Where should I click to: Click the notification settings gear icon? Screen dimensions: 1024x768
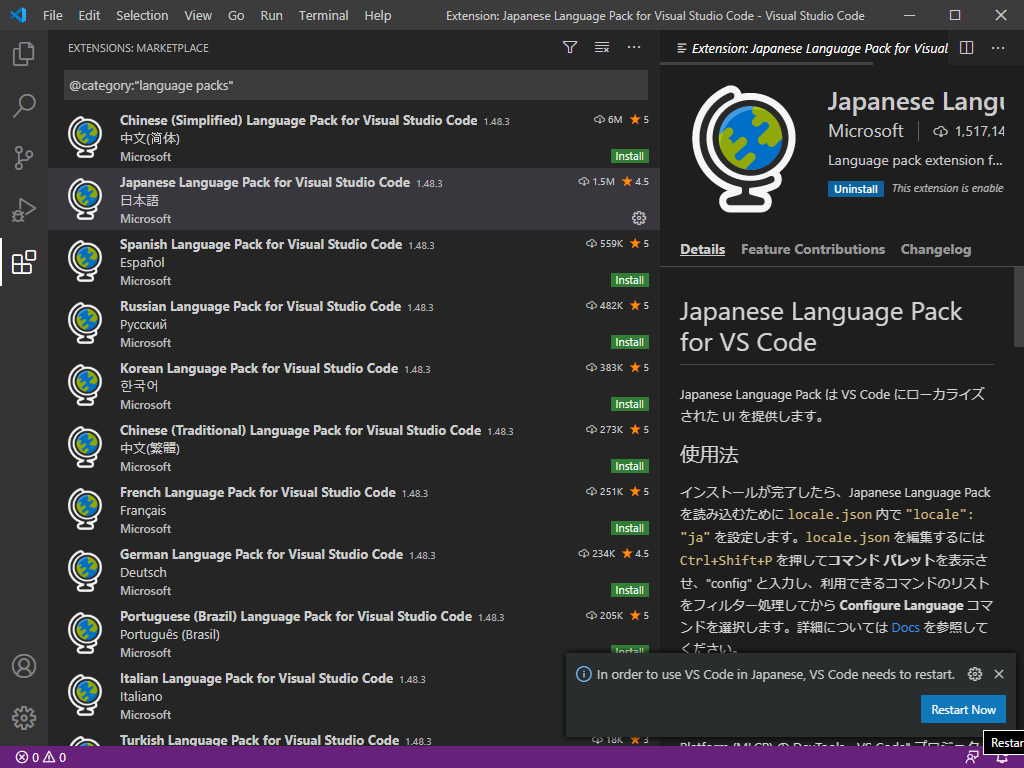click(974, 674)
